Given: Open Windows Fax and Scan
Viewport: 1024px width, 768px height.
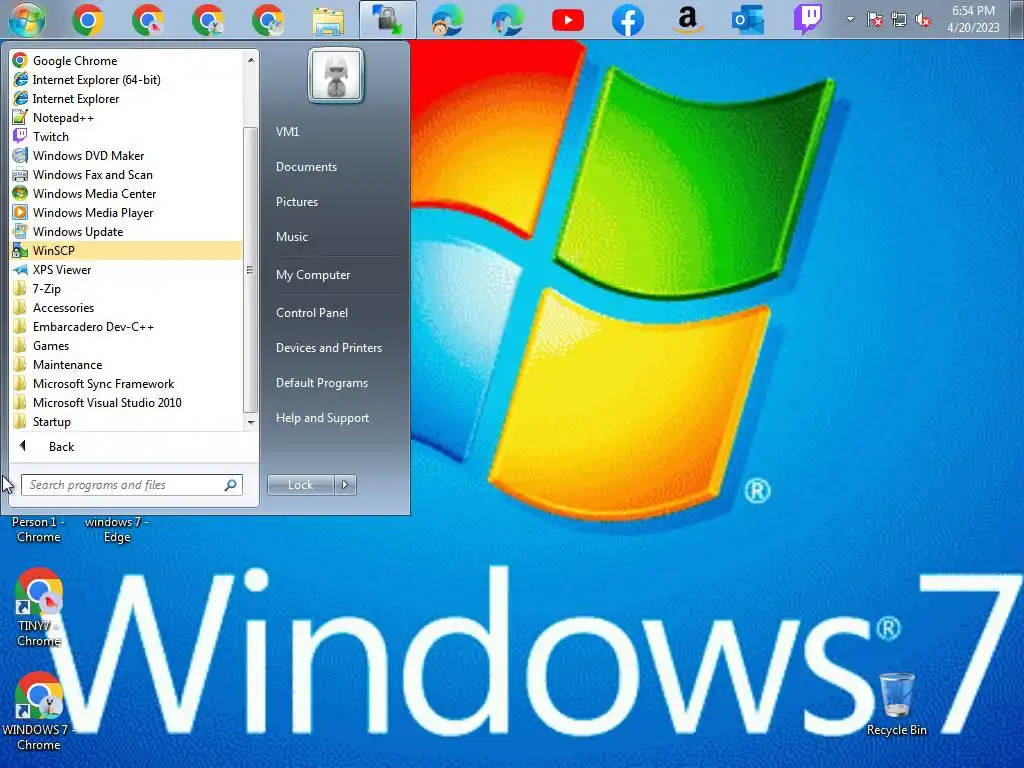Looking at the screenshot, I should point(127,174).
